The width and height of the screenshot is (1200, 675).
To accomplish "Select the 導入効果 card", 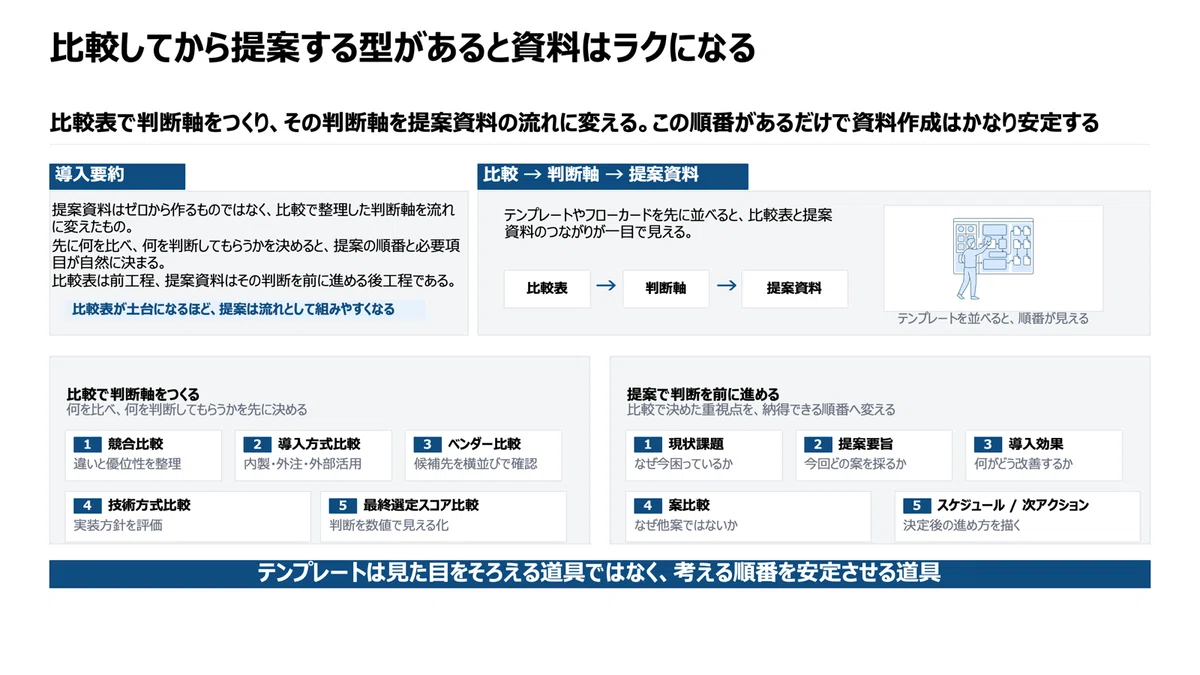I will pyautogui.click(x=1044, y=454).
